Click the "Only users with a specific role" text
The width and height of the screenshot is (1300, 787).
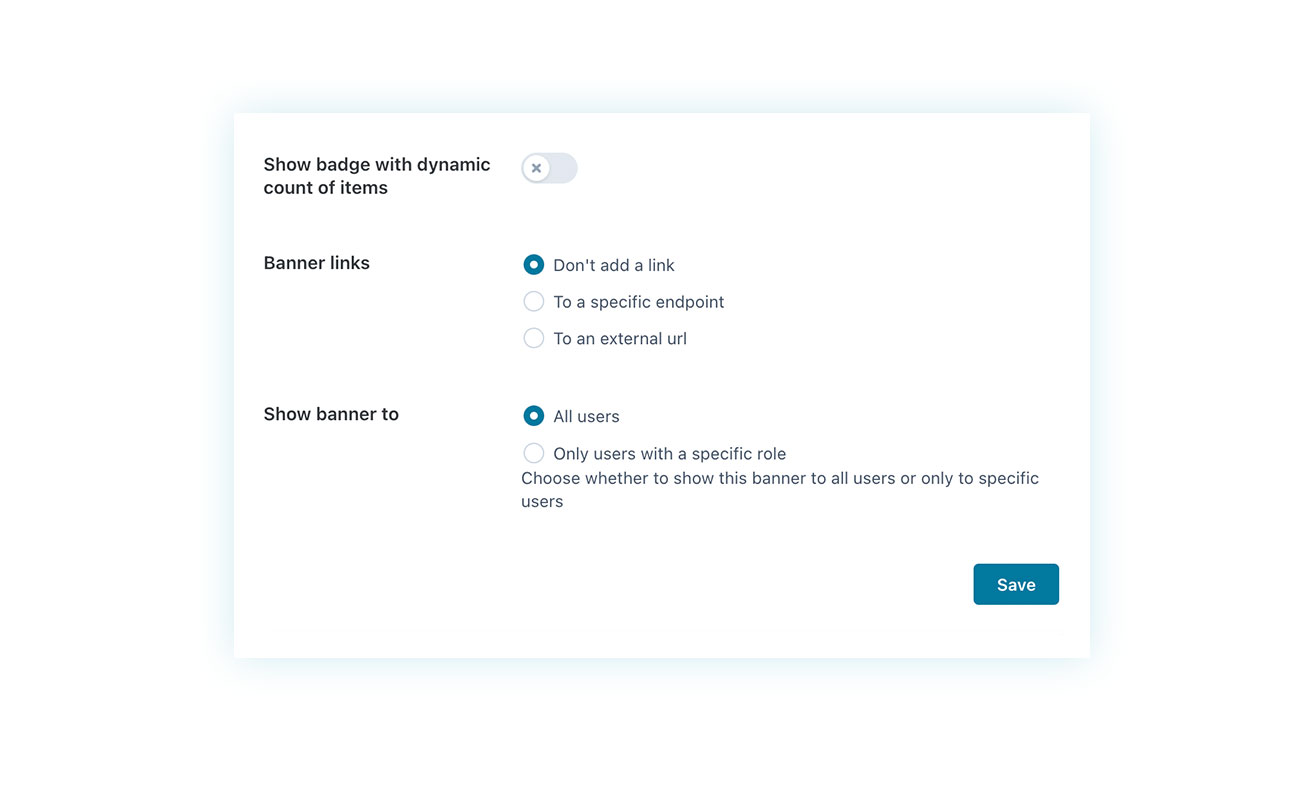pos(670,453)
